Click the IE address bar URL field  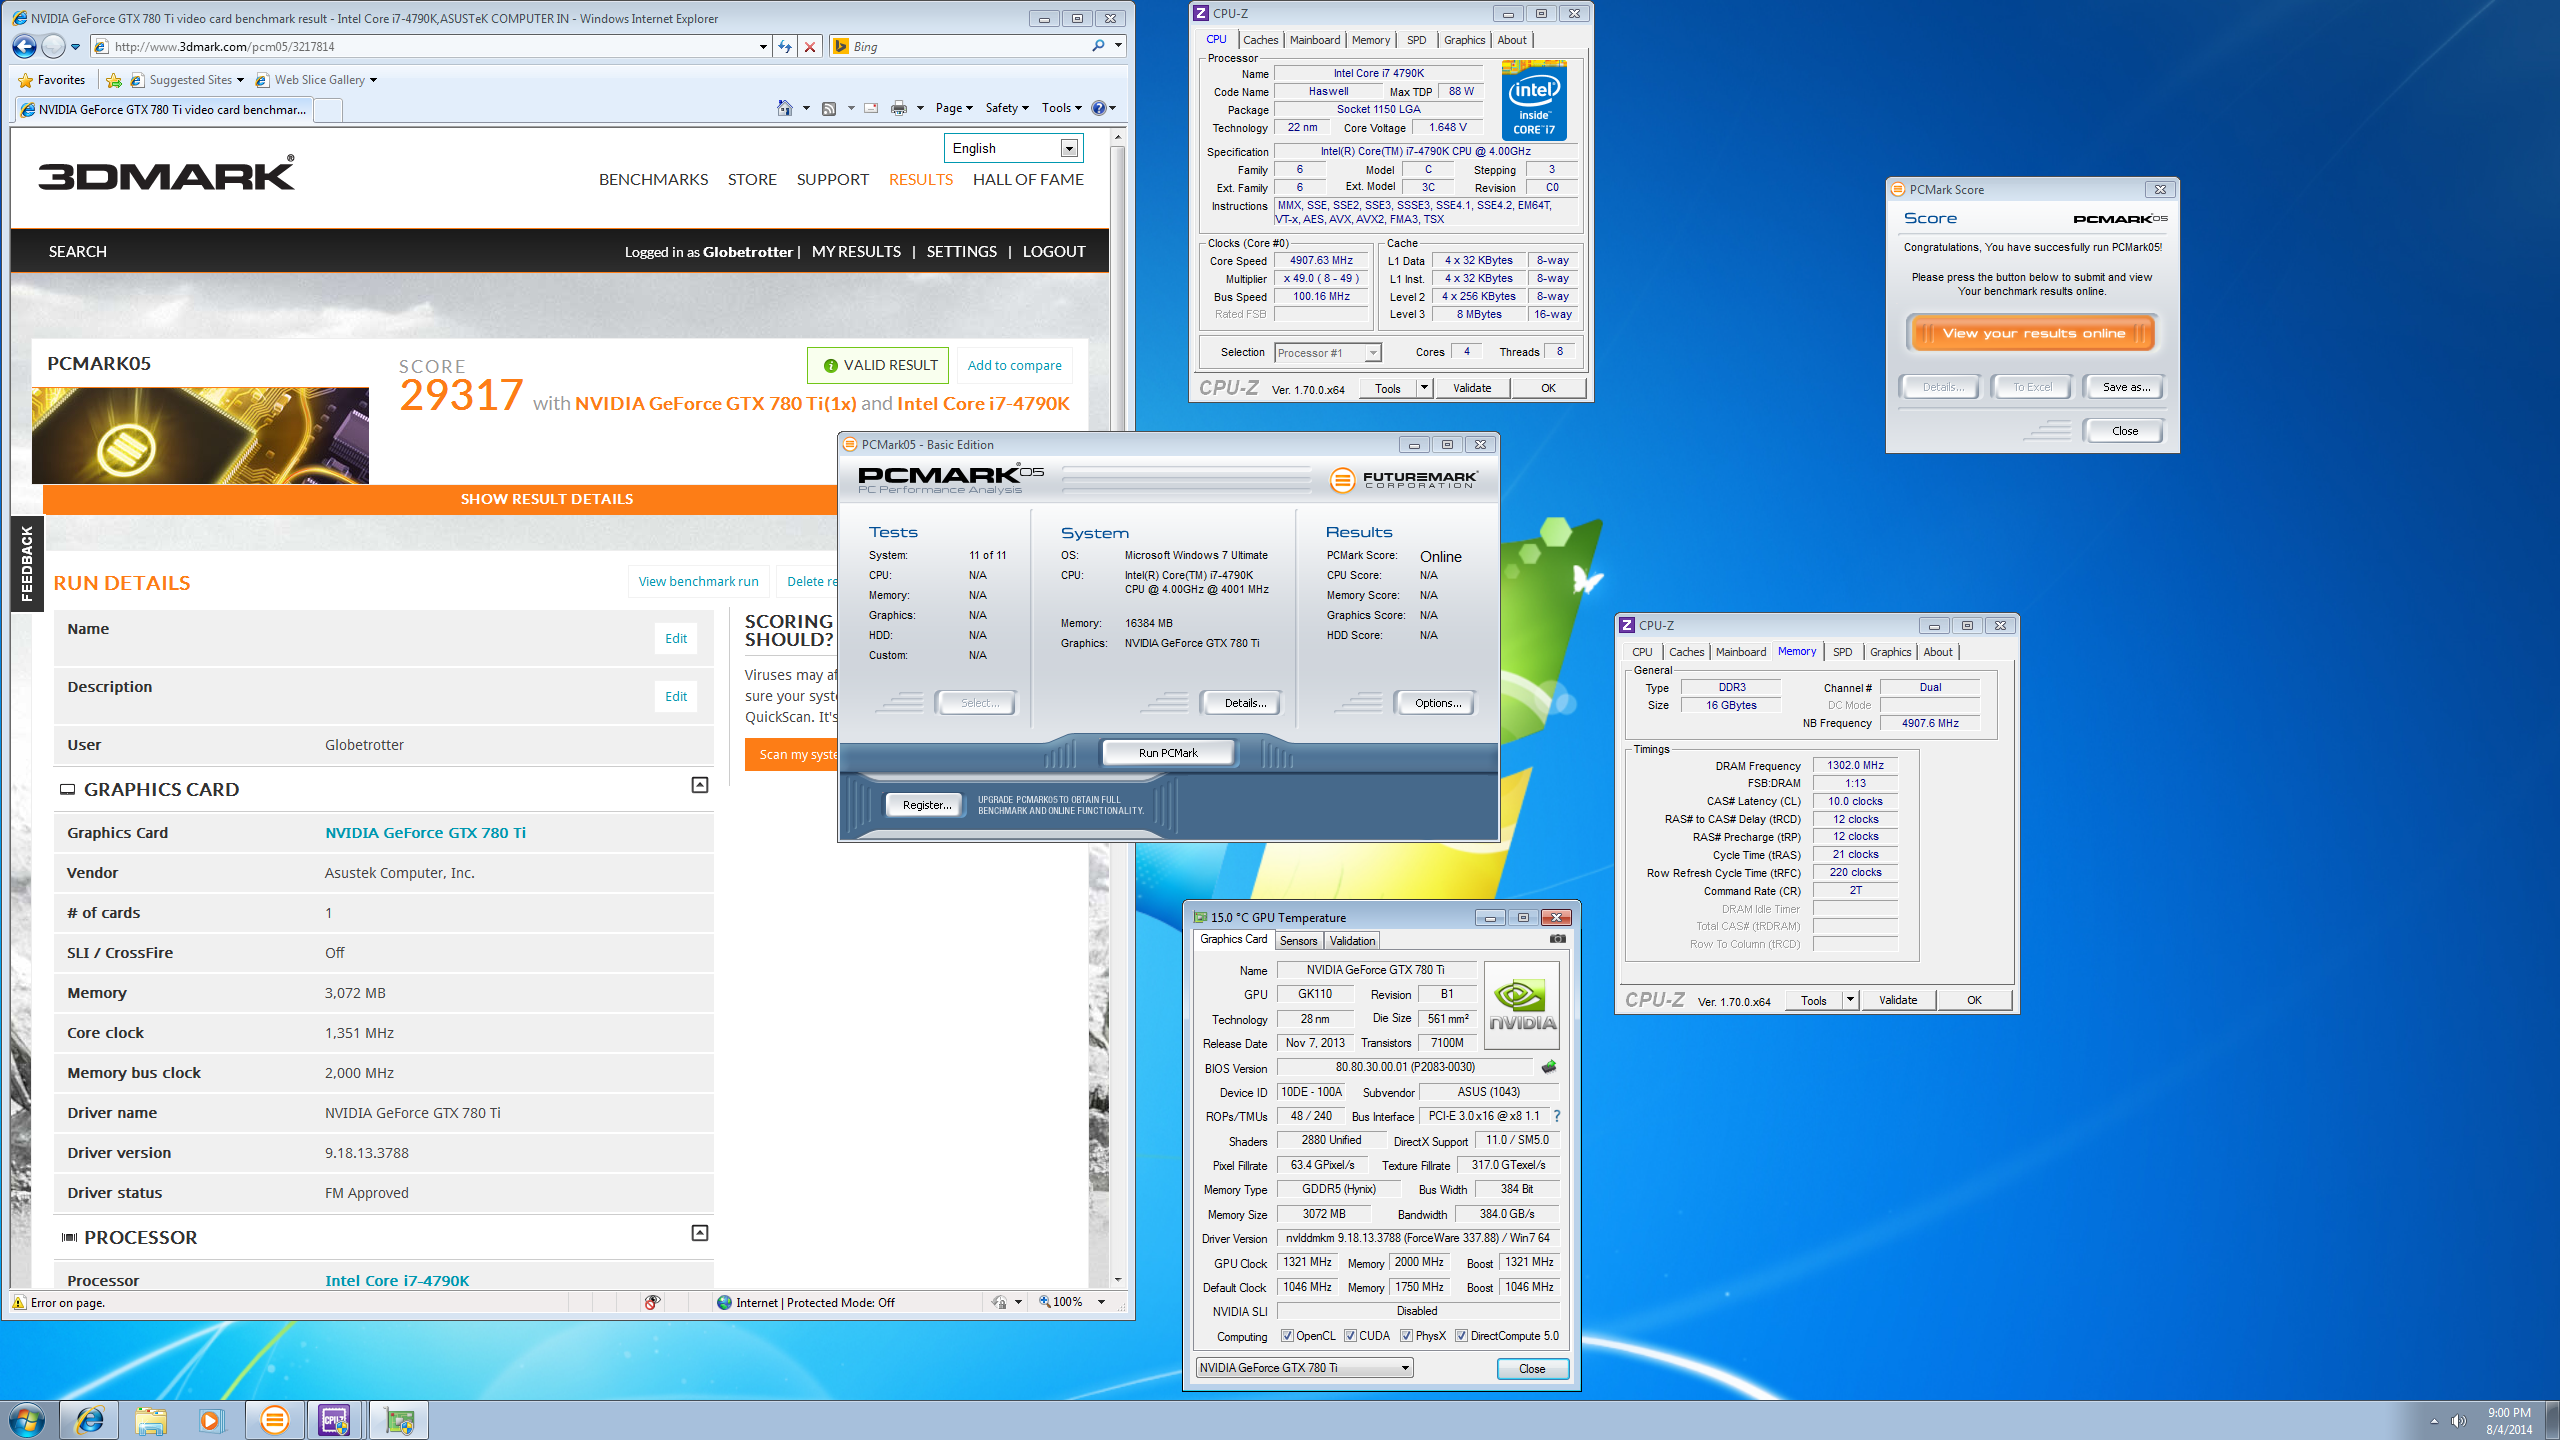(430, 46)
